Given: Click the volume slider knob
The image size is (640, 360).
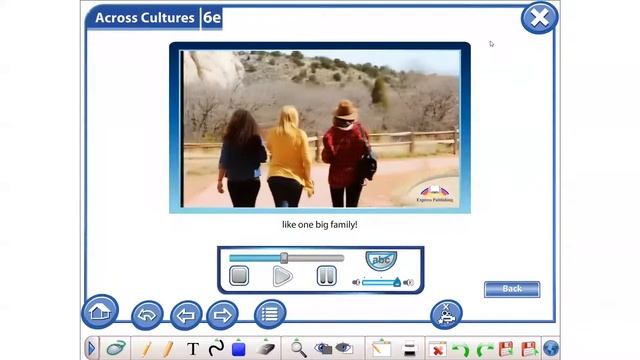Looking at the screenshot, I should 397,282.
